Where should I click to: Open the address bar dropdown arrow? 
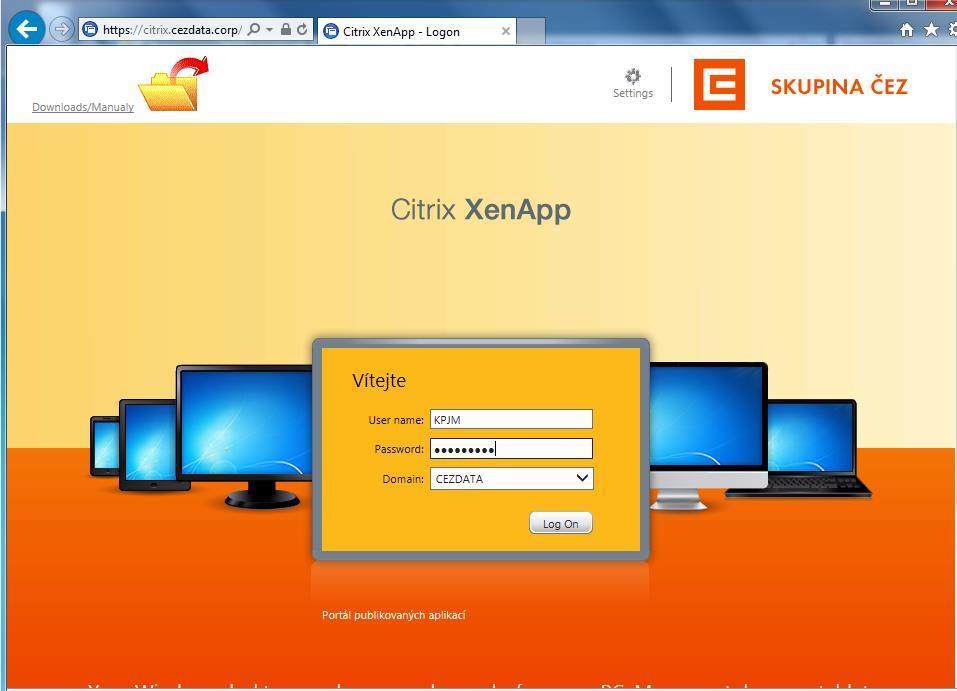[x=269, y=29]
